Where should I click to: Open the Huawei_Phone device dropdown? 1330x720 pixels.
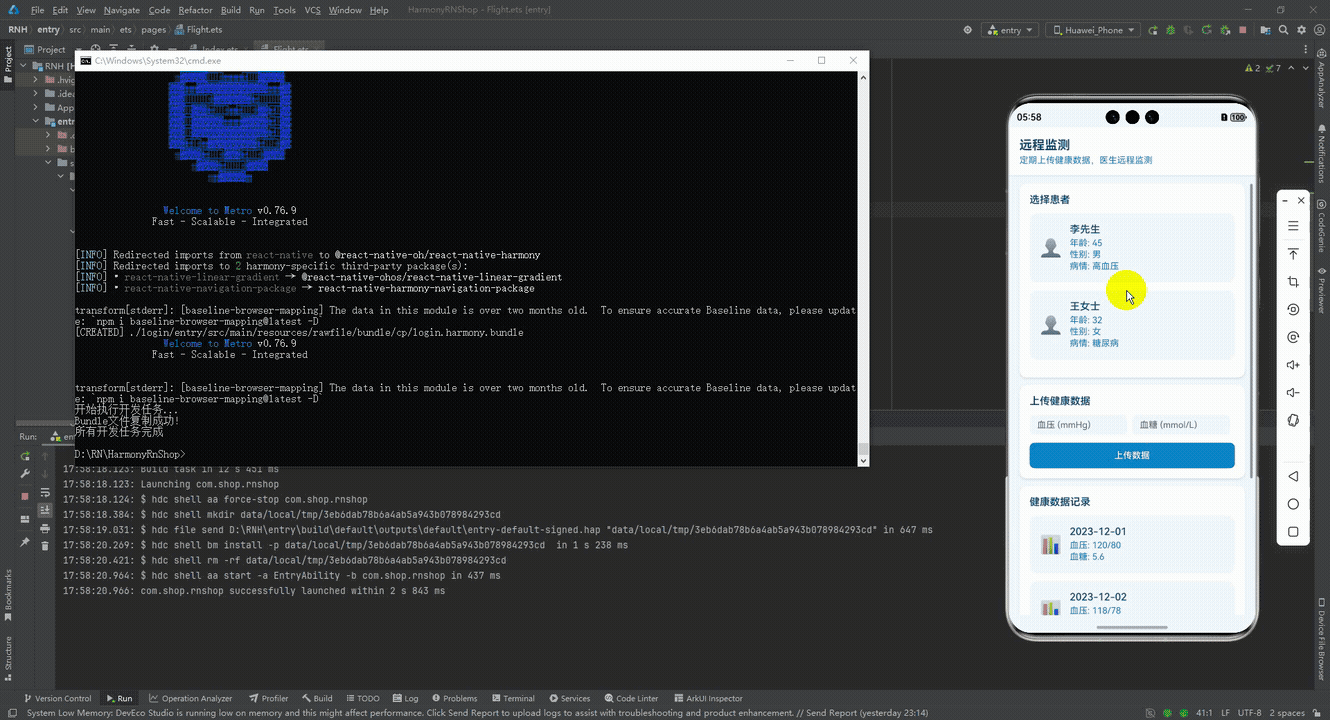point(1093,30)
